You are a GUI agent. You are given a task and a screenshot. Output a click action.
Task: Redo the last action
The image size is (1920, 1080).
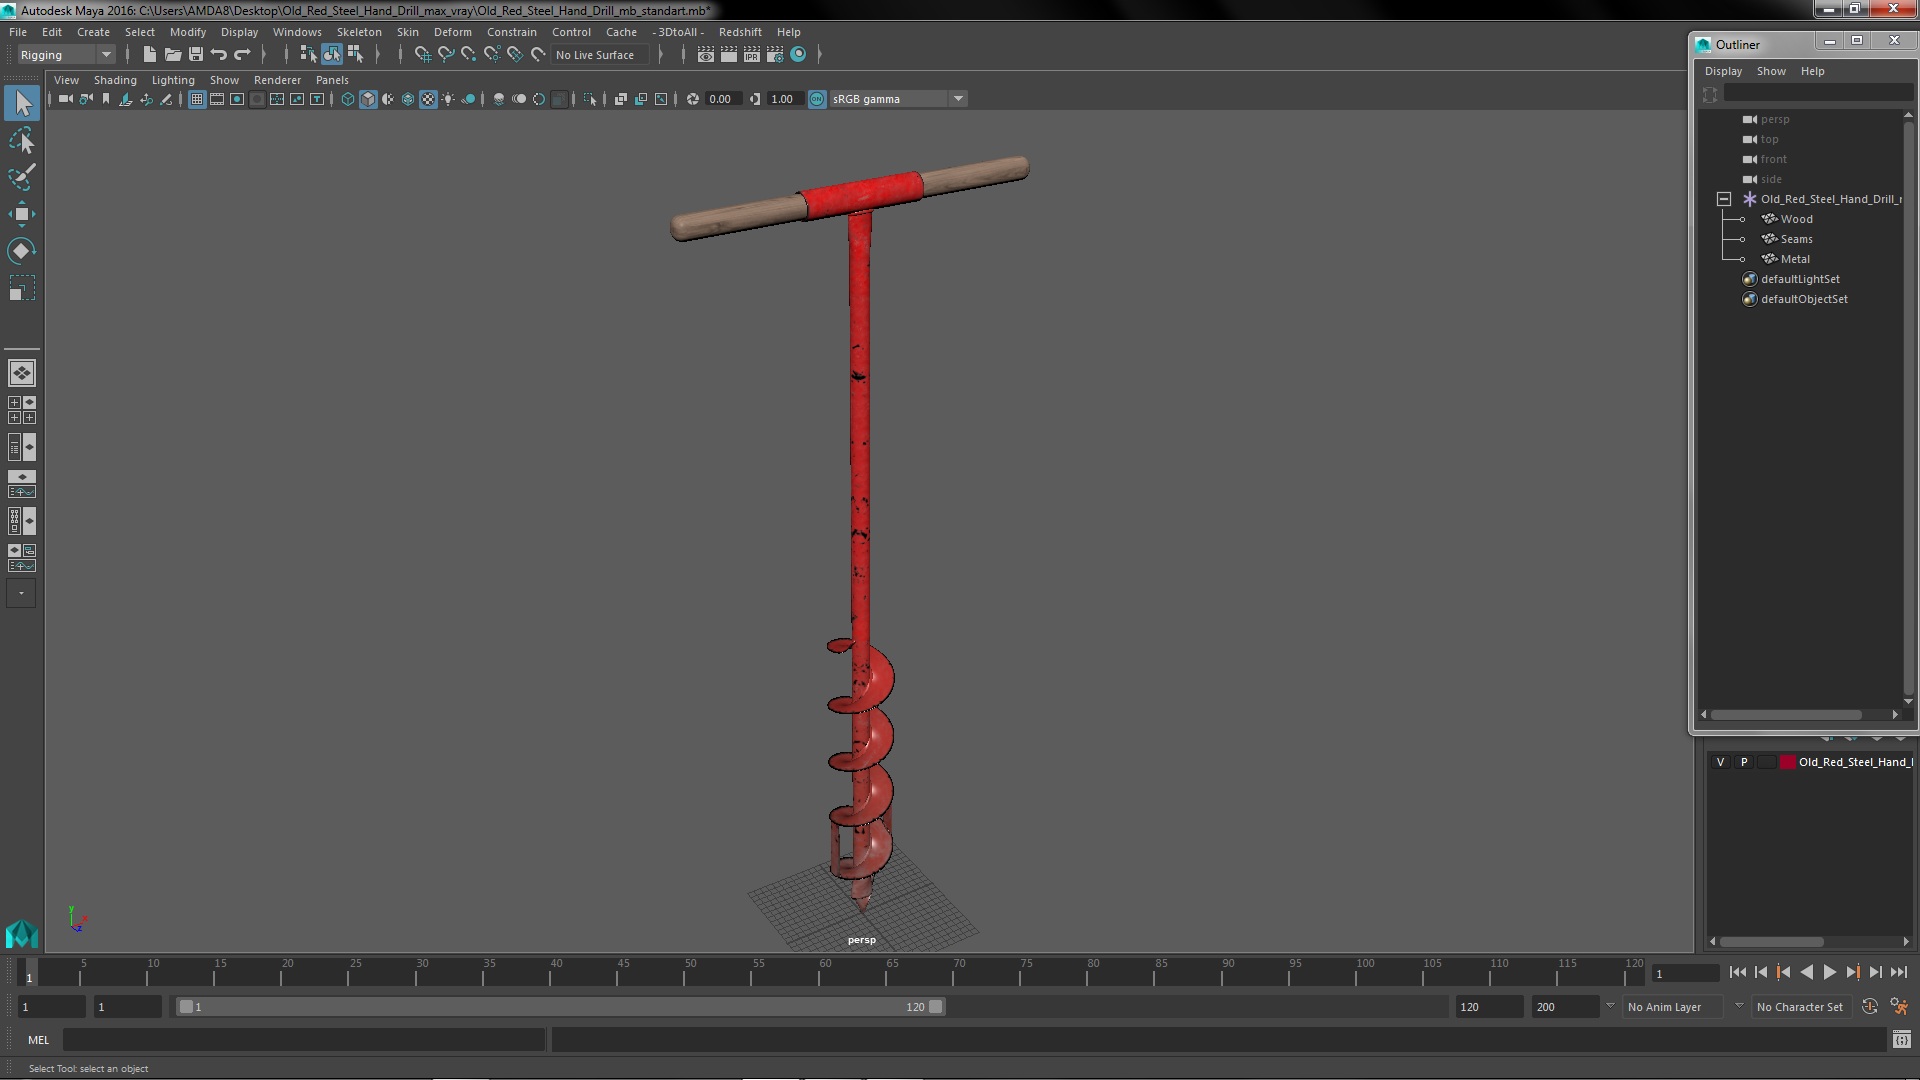point(242,54)
